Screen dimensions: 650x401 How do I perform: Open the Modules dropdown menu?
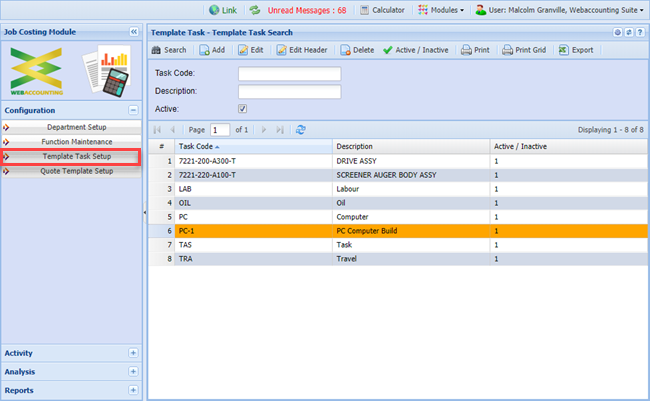[x=441, y=9]
